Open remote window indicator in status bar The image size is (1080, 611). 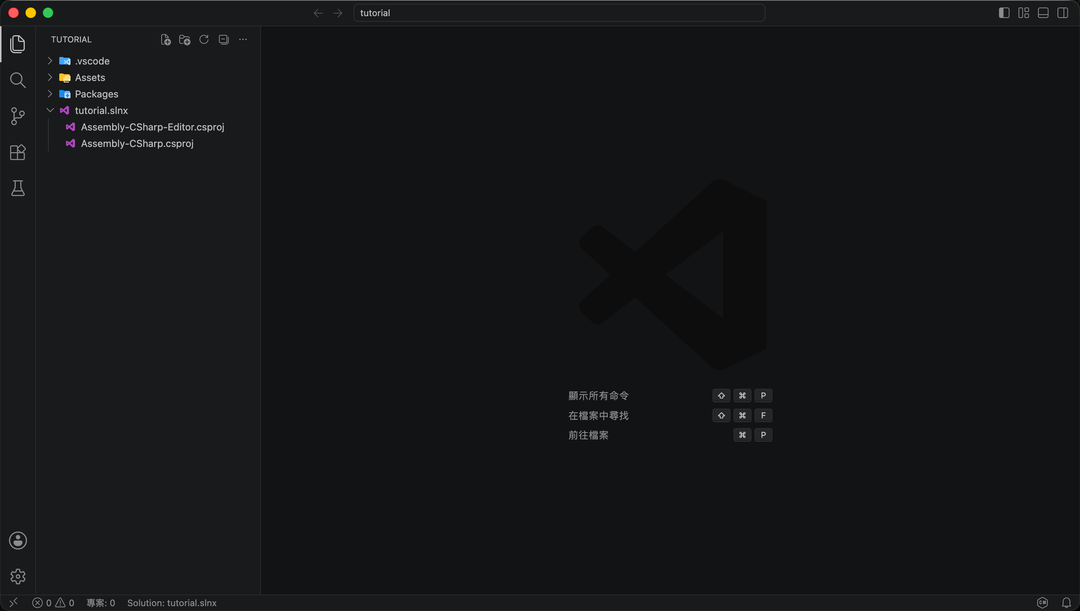(13, 603)
